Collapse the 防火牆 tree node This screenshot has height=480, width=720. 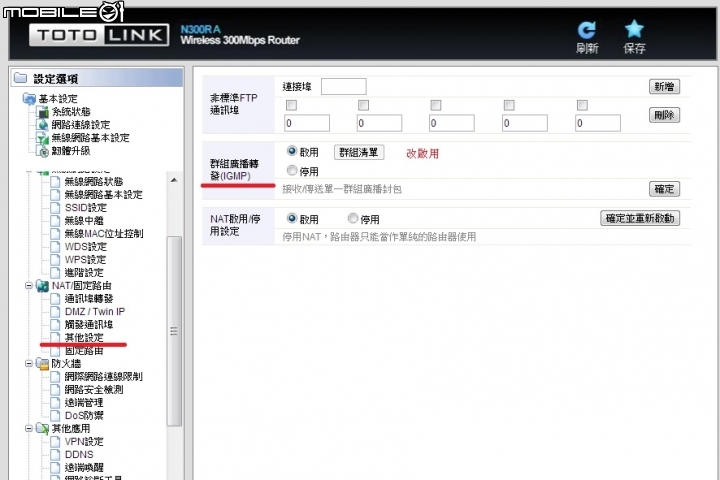pyautogui.click(x=29, y=364)
